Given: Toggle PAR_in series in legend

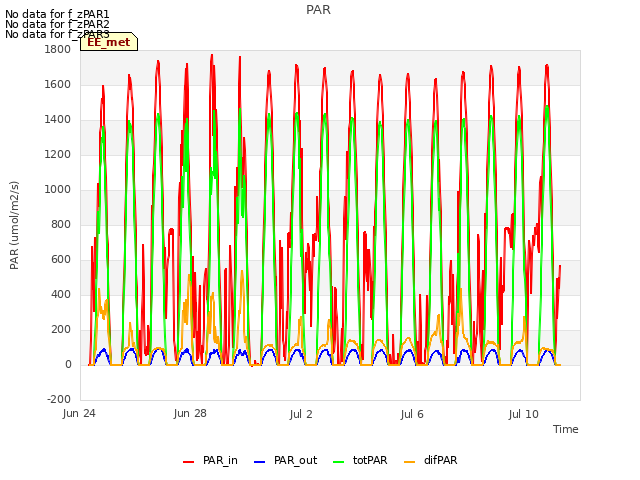Looking at the screenshot, I should click(210, 460).
